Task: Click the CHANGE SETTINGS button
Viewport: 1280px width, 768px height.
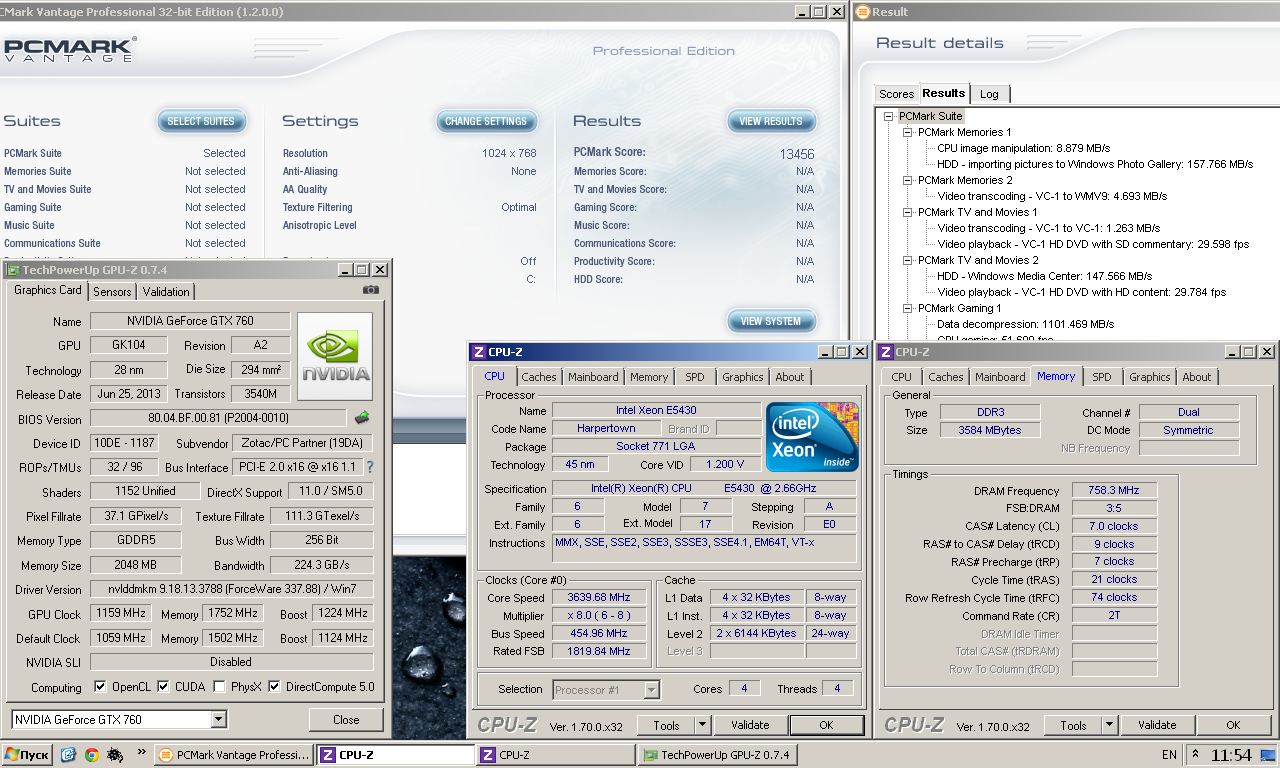Action: 485,121
